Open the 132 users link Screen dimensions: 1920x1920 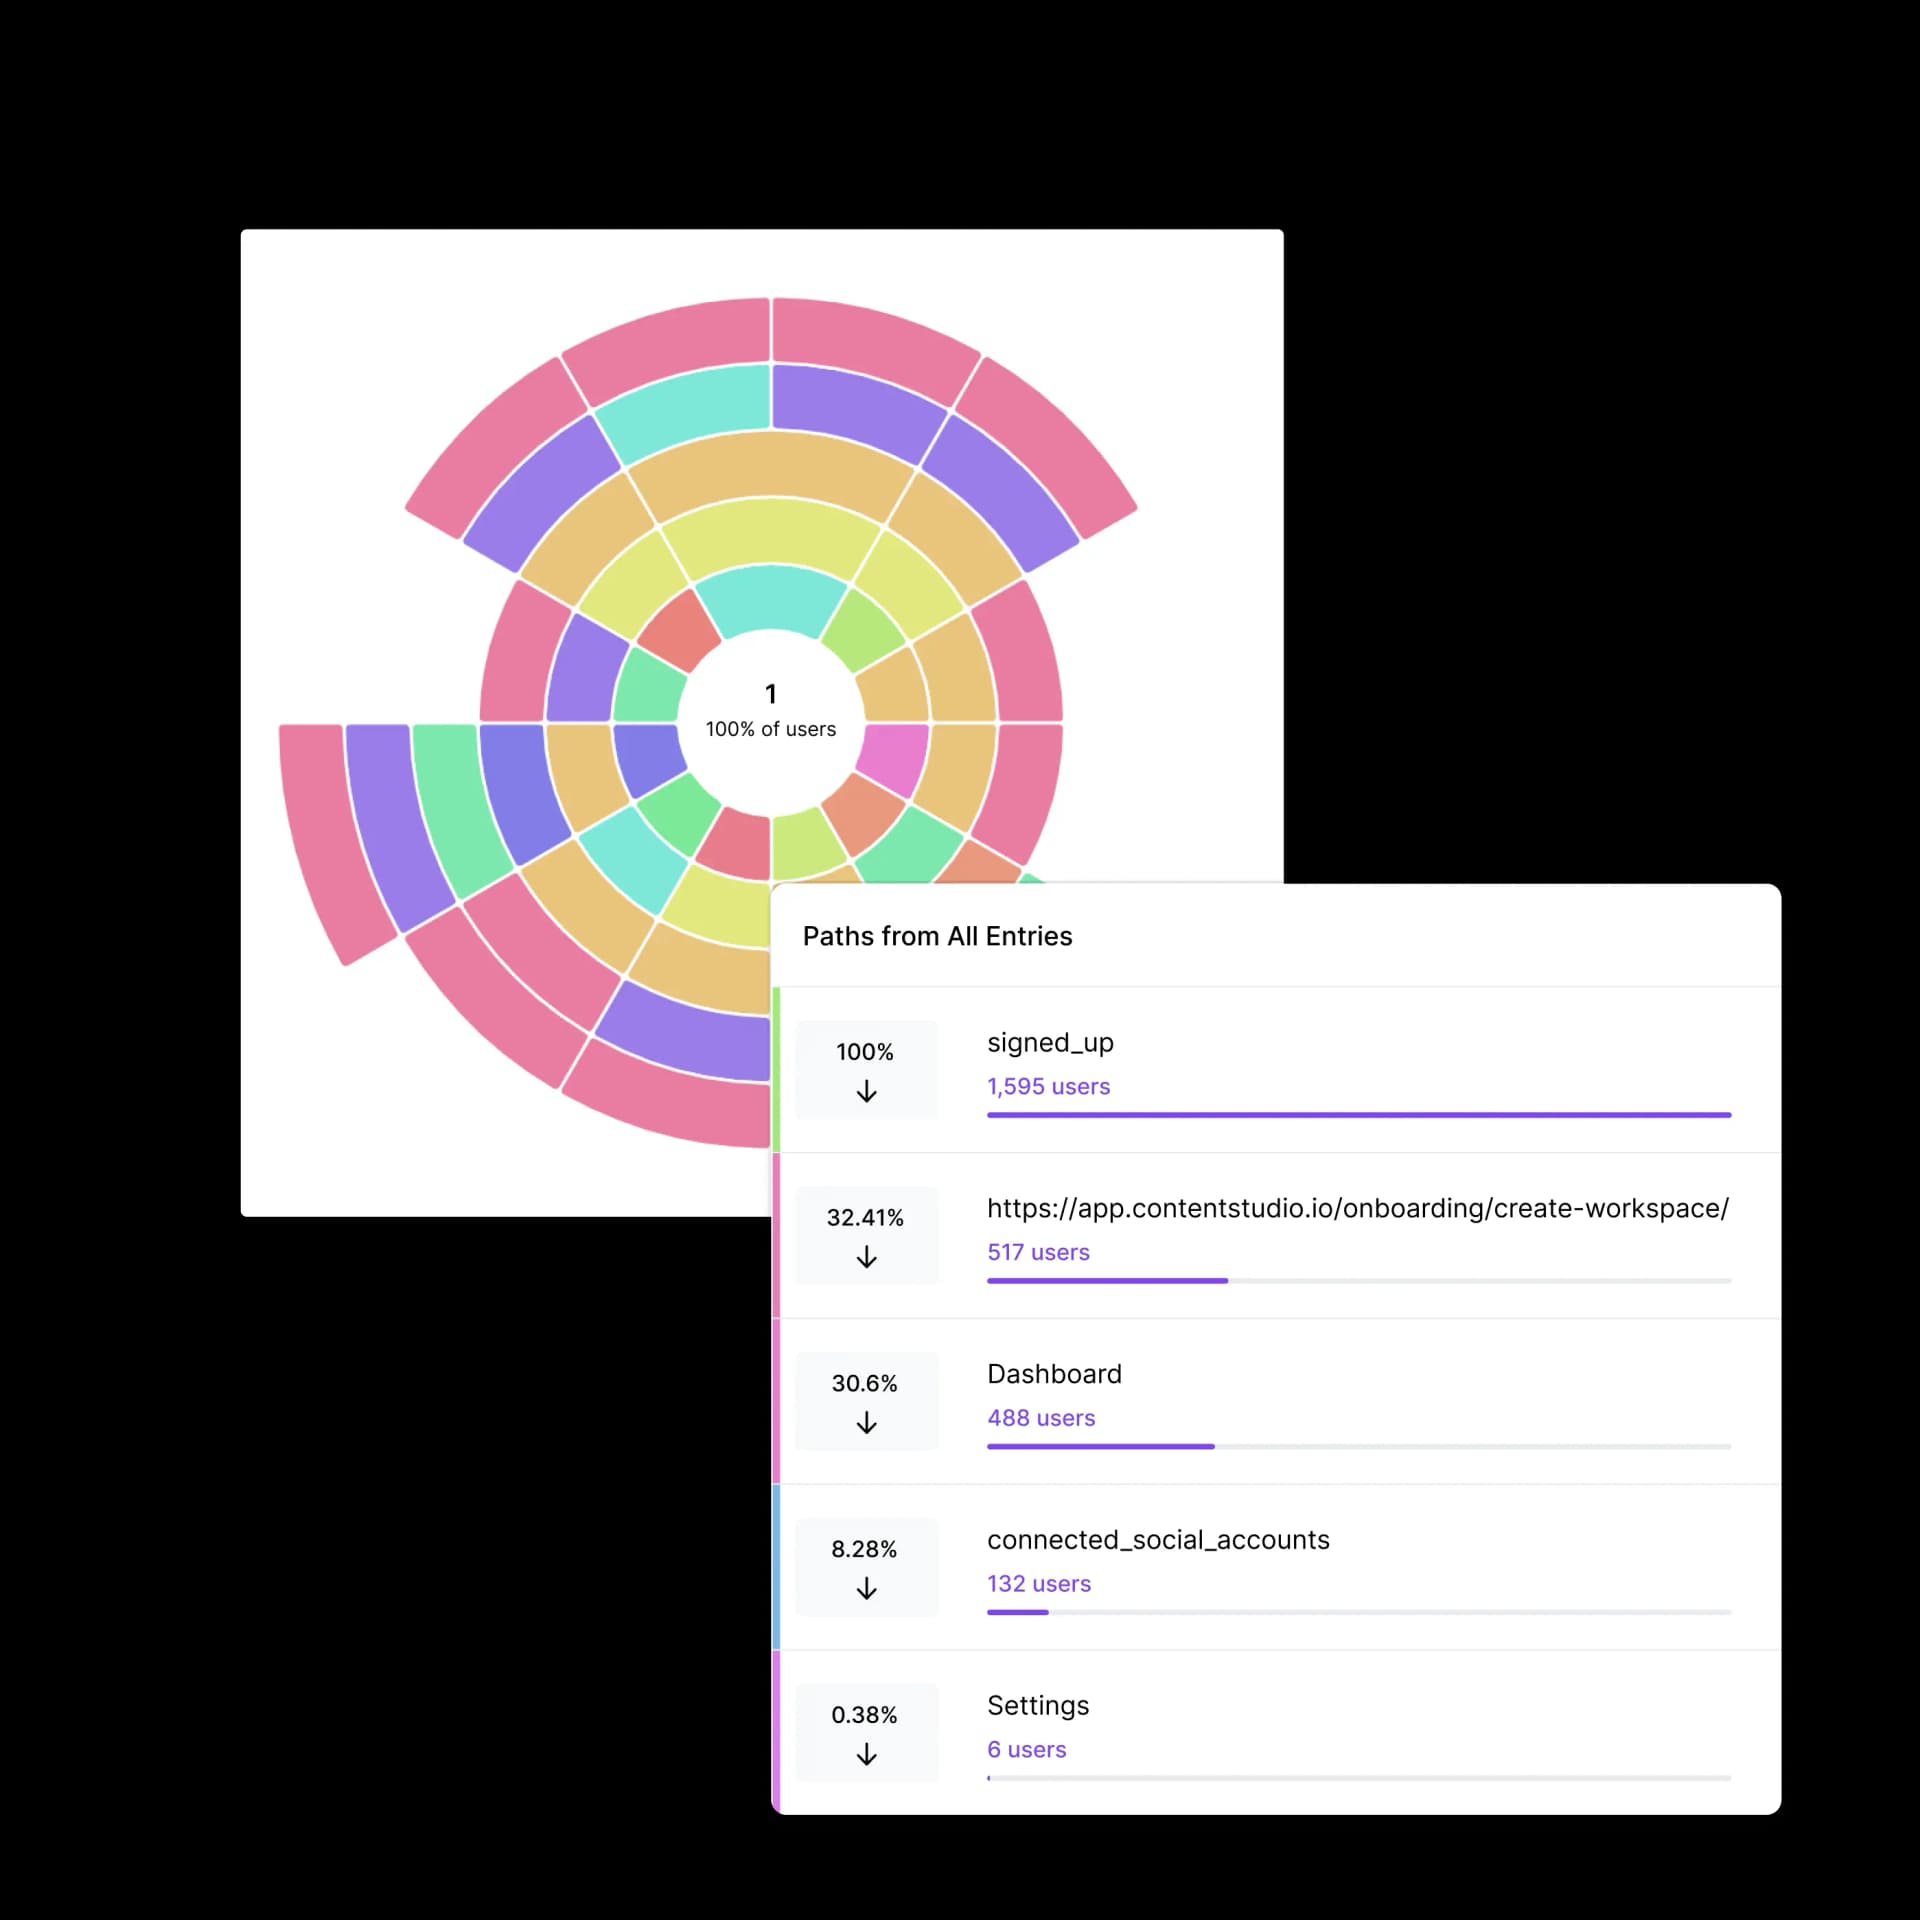[x=1038, y=1584]
